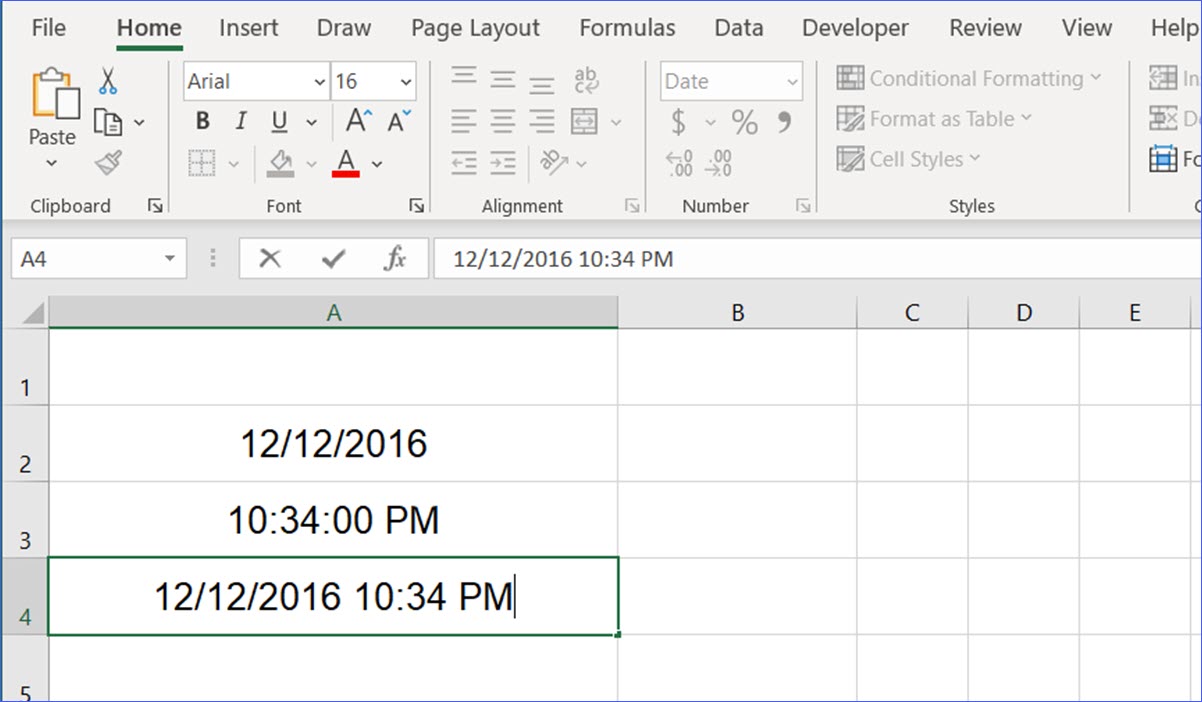
Task: Click the Wrap Text icon
Action: (x=586, y=81)
